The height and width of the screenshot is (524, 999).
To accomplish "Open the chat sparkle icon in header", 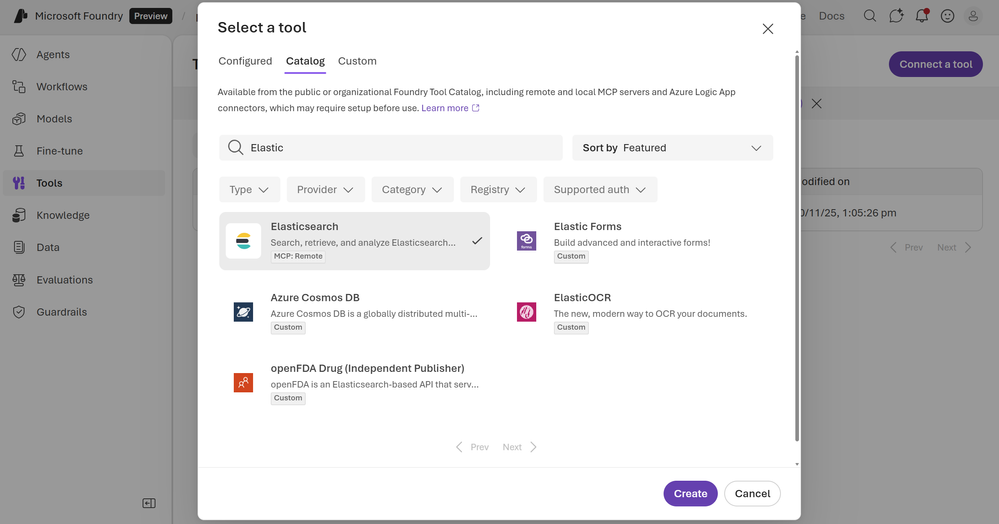I will tap(896, 16).
